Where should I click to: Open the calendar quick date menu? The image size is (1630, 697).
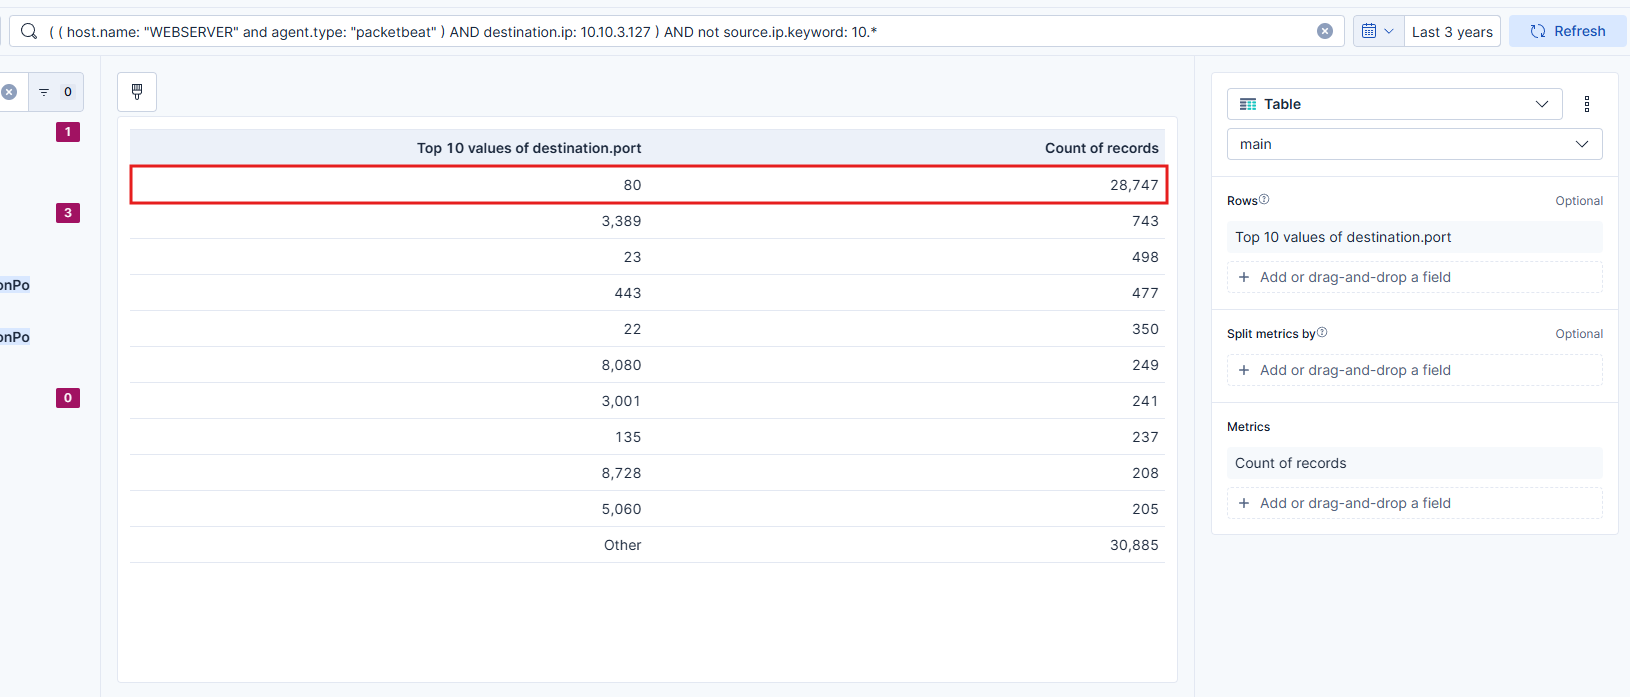point(1377,31)
